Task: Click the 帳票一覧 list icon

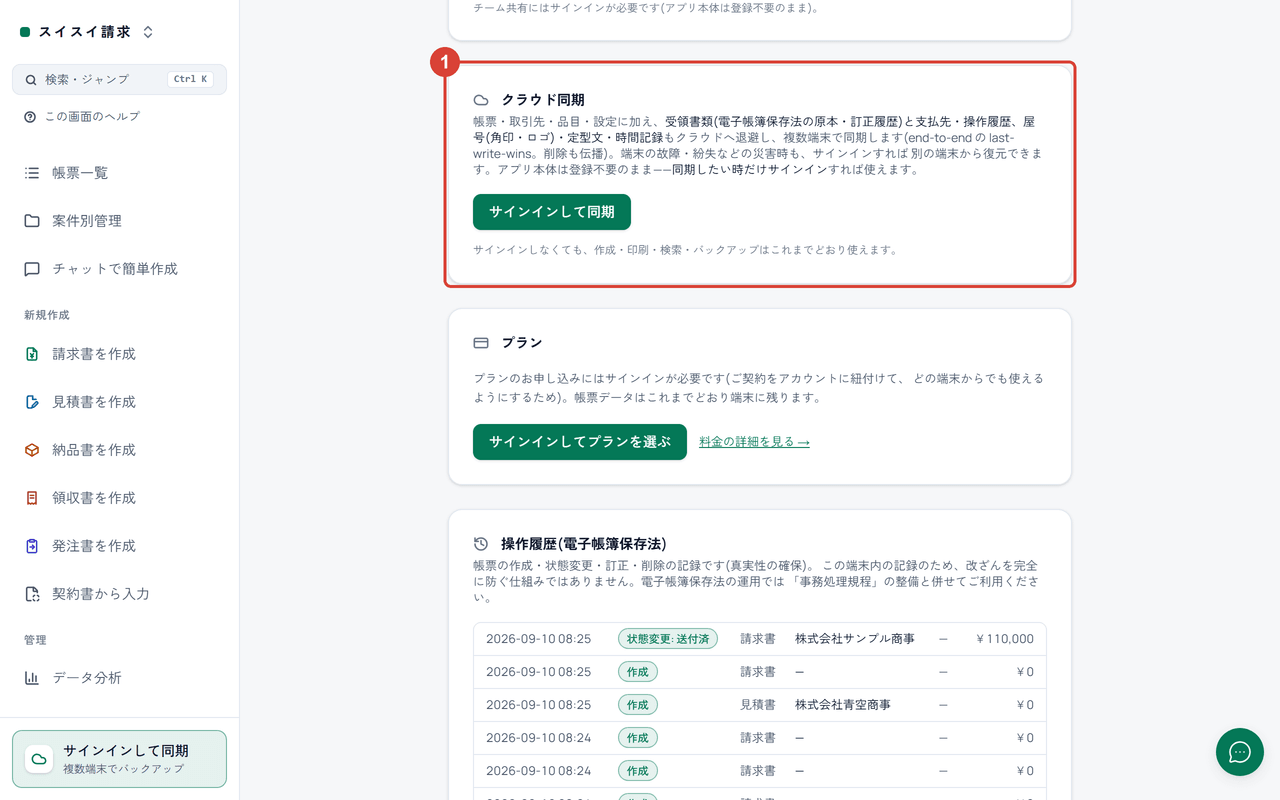Action: click(x=32, y=173)
